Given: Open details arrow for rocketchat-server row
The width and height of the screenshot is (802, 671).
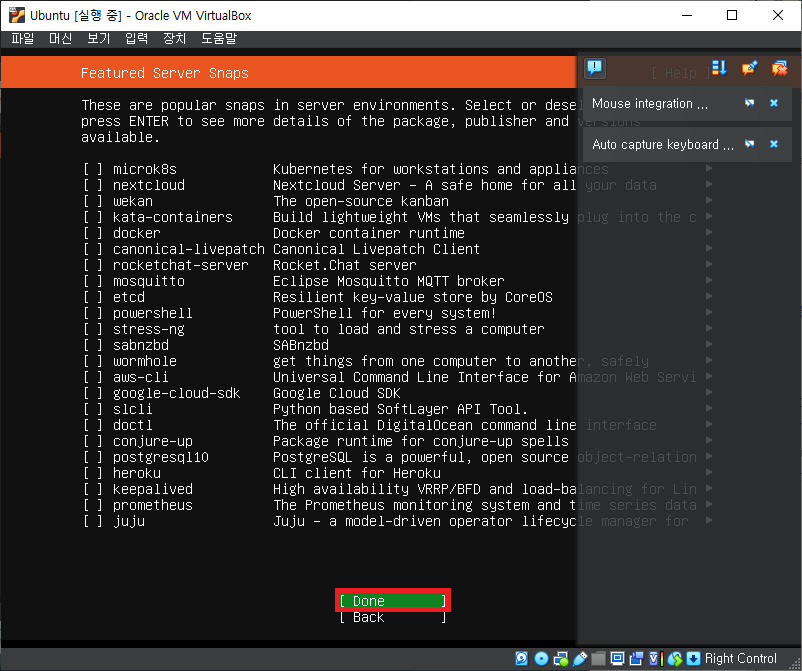Looking at the screenshot, I should 709,264.
